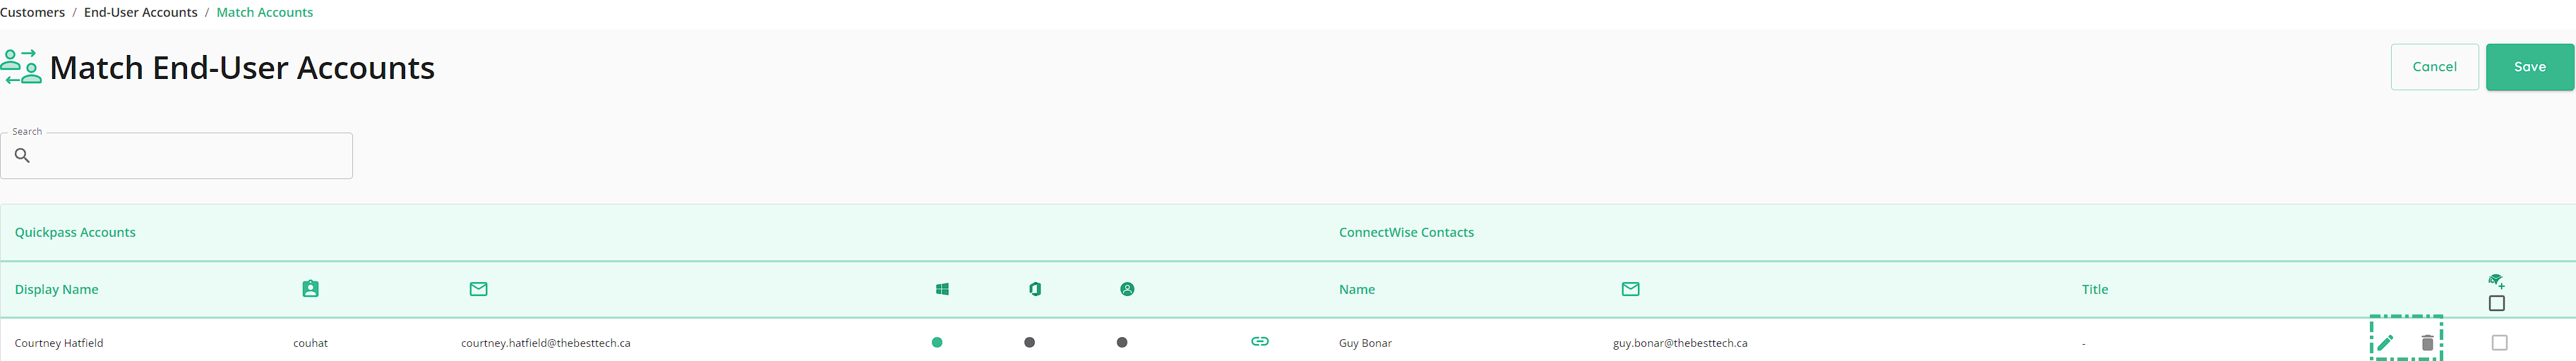Focus the Search input field
The width and height of the screenshot is (2576, 361).
pos(177,156)
